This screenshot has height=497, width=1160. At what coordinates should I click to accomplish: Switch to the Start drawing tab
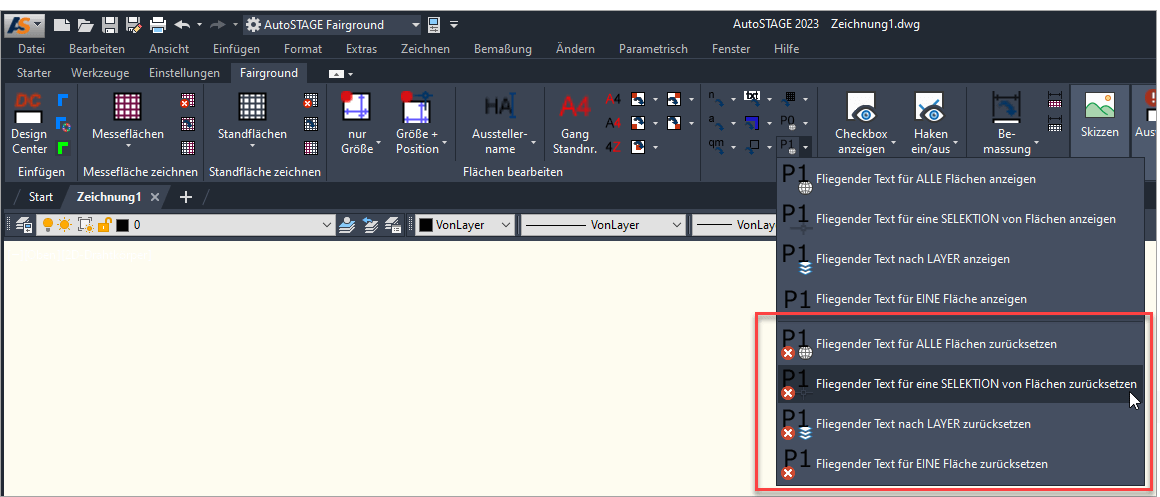pos(41,197)
